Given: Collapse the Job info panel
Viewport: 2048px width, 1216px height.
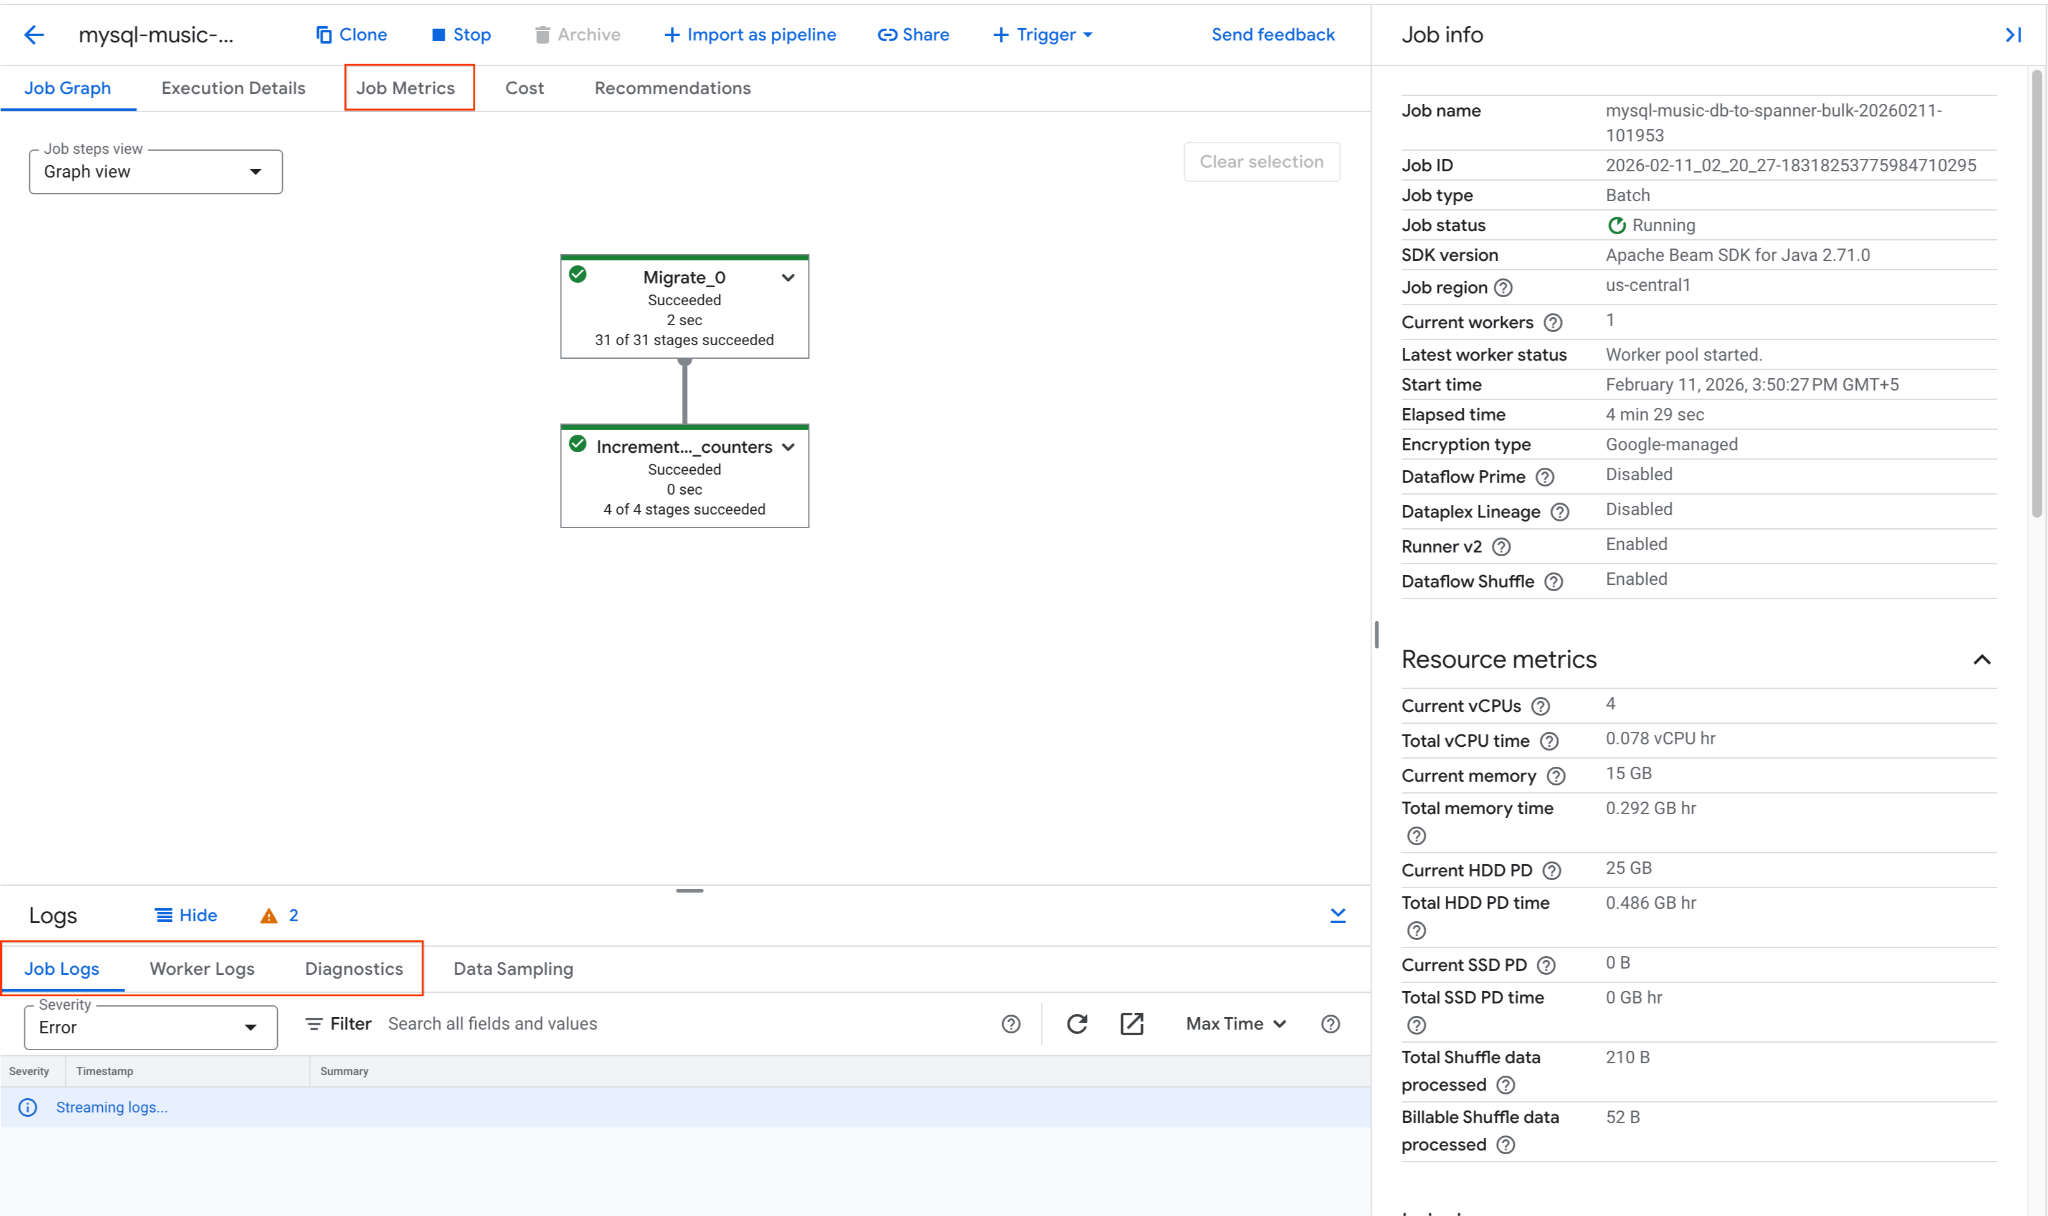Looking at the screenshot, I should tap(2013, 35).
